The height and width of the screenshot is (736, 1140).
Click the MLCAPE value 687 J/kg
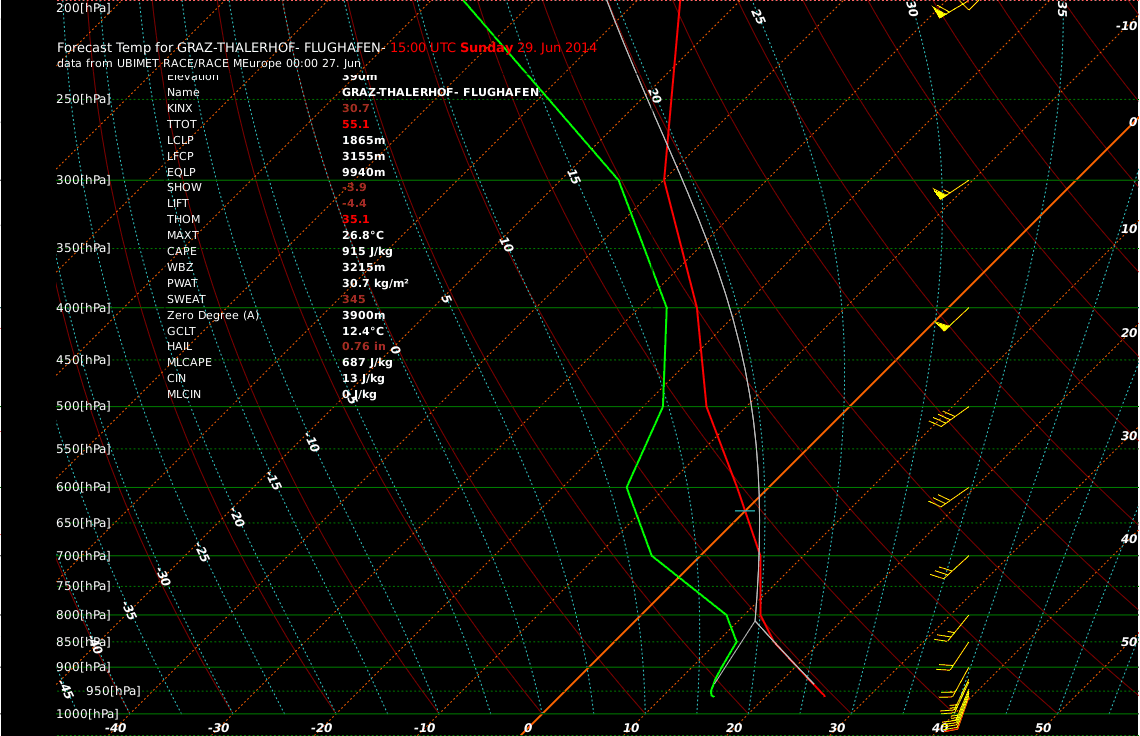point(367,363)
